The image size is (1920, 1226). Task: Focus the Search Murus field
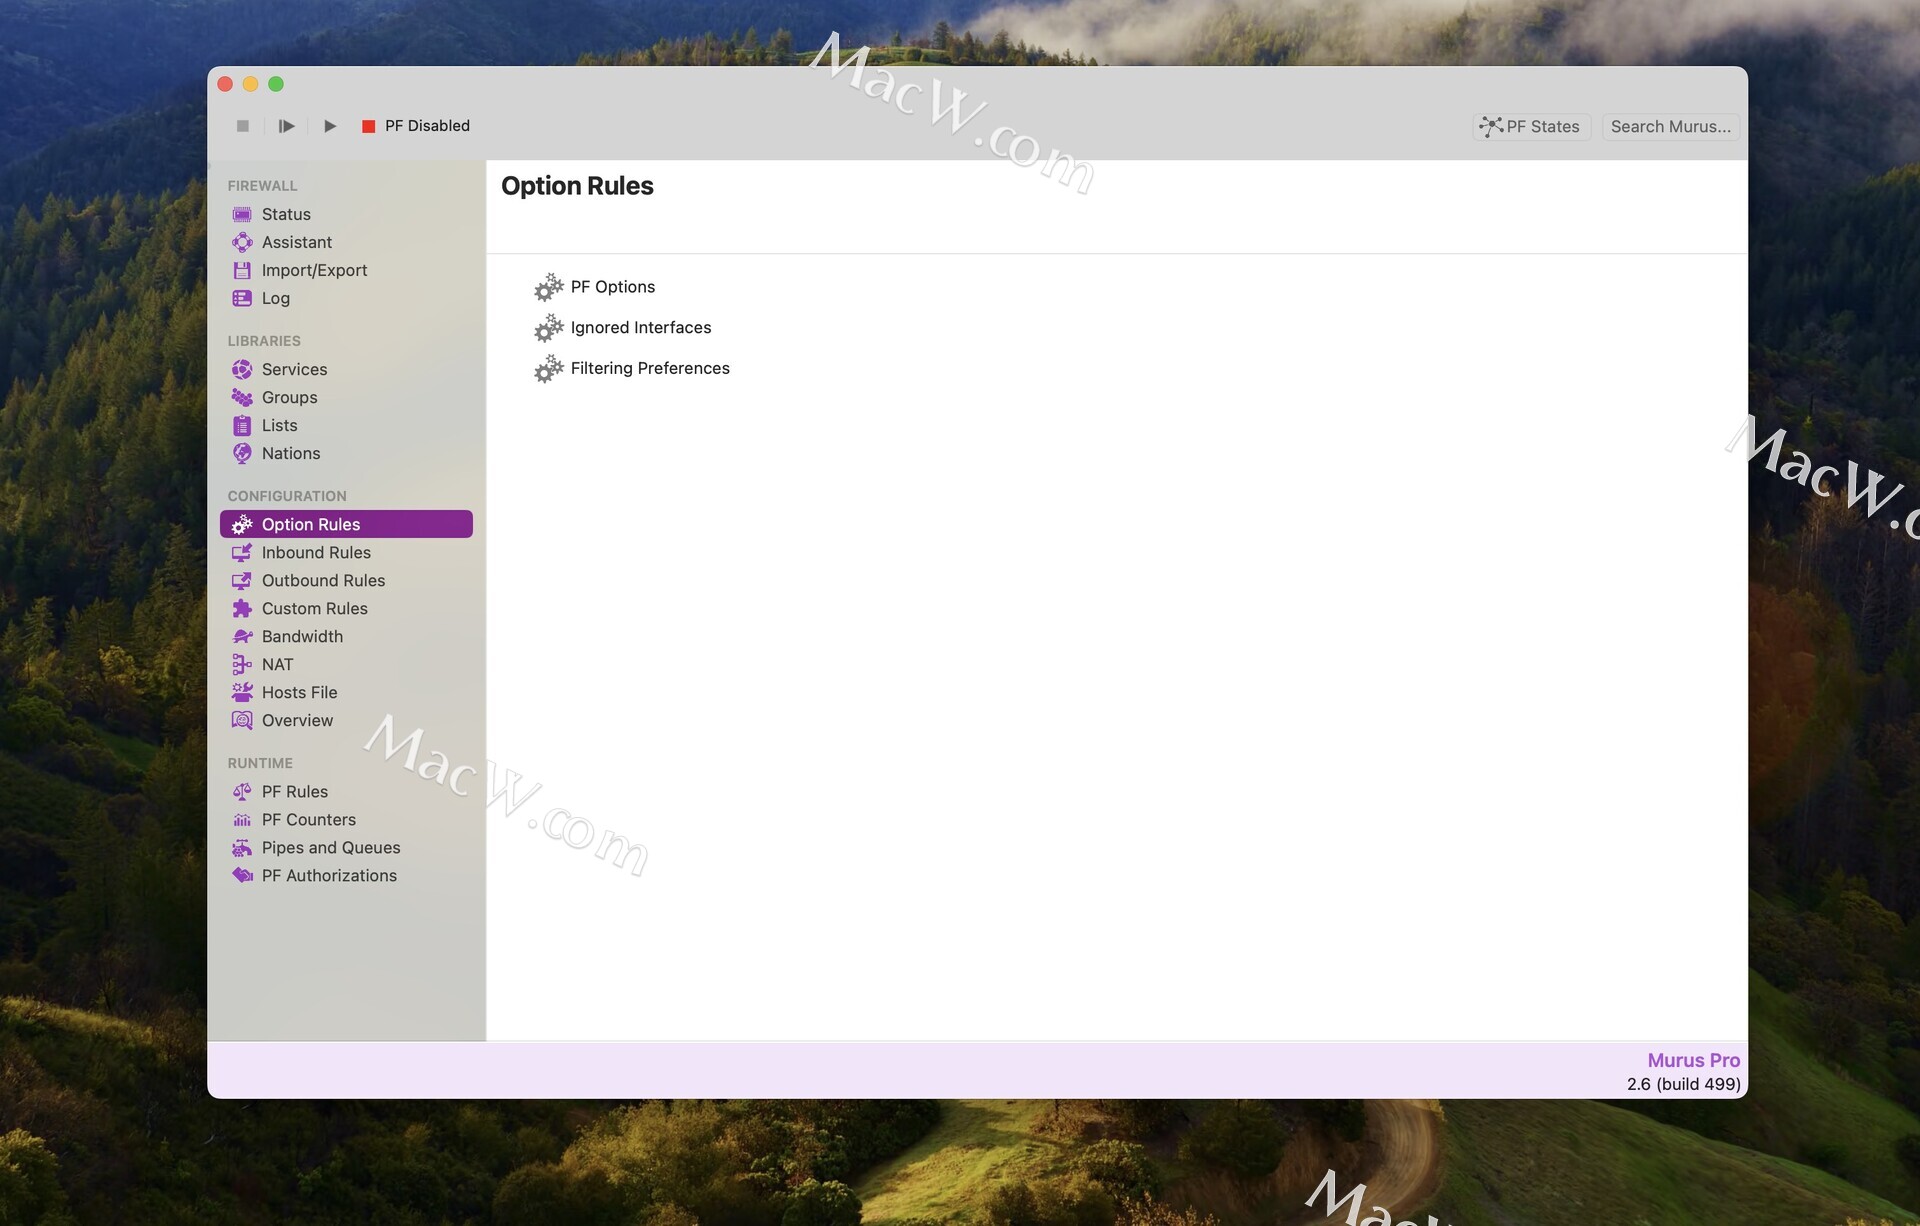click(1670, 127)
